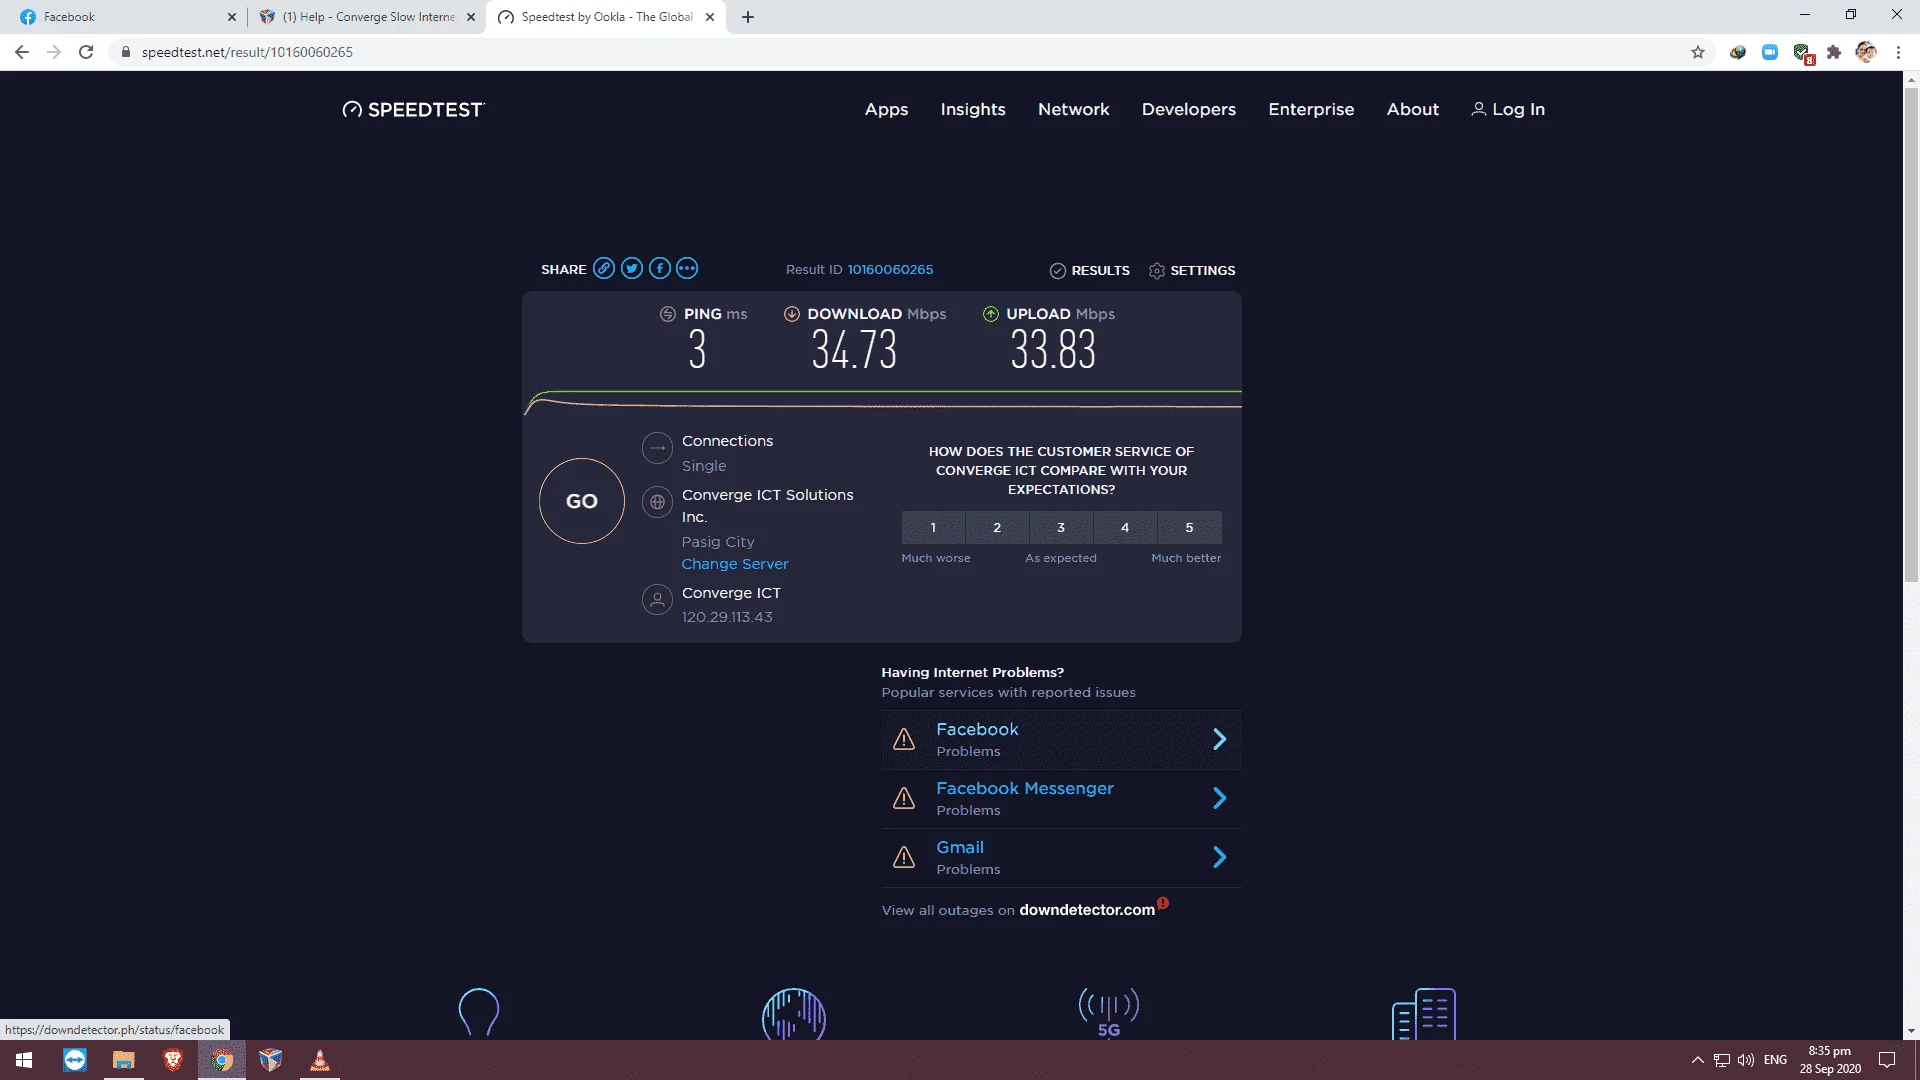1920x1080 pixels.
Task: Go back to previous page
Action: click(22, 52)
